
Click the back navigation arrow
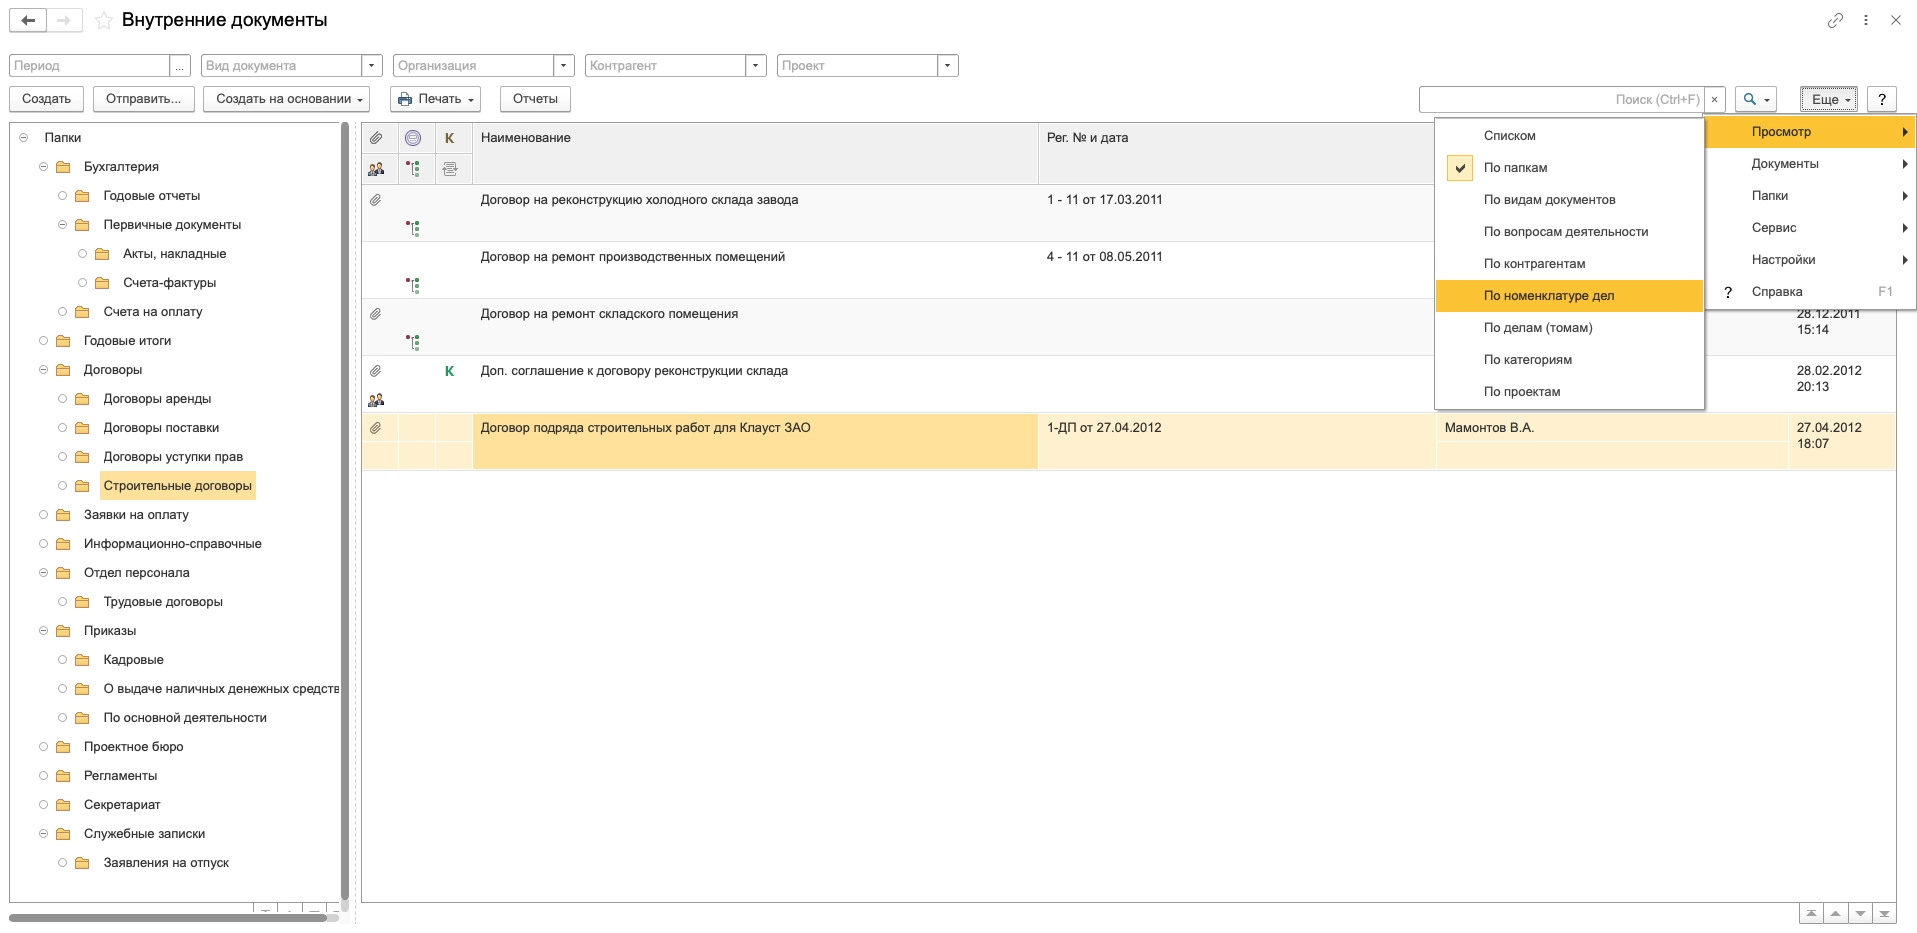28,20
